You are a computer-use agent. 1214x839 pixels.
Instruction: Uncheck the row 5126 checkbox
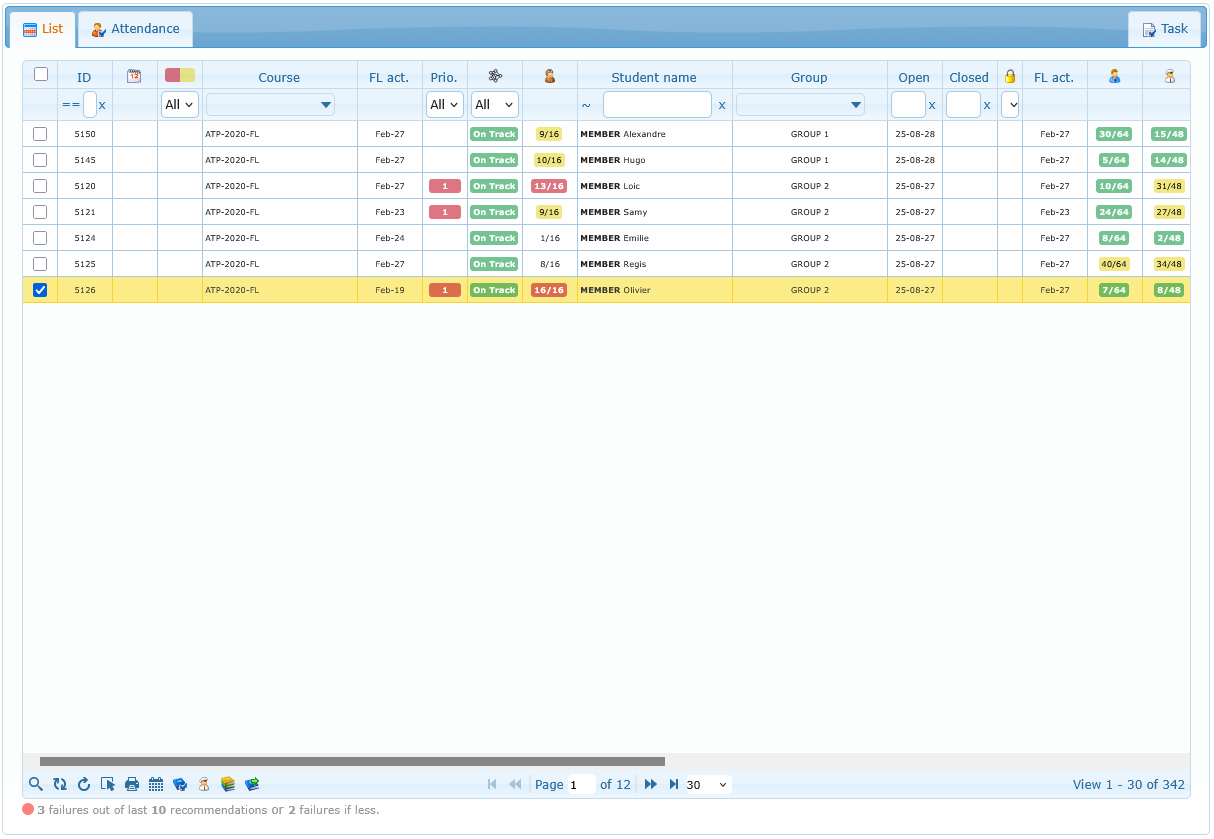[x=40, y=290]
